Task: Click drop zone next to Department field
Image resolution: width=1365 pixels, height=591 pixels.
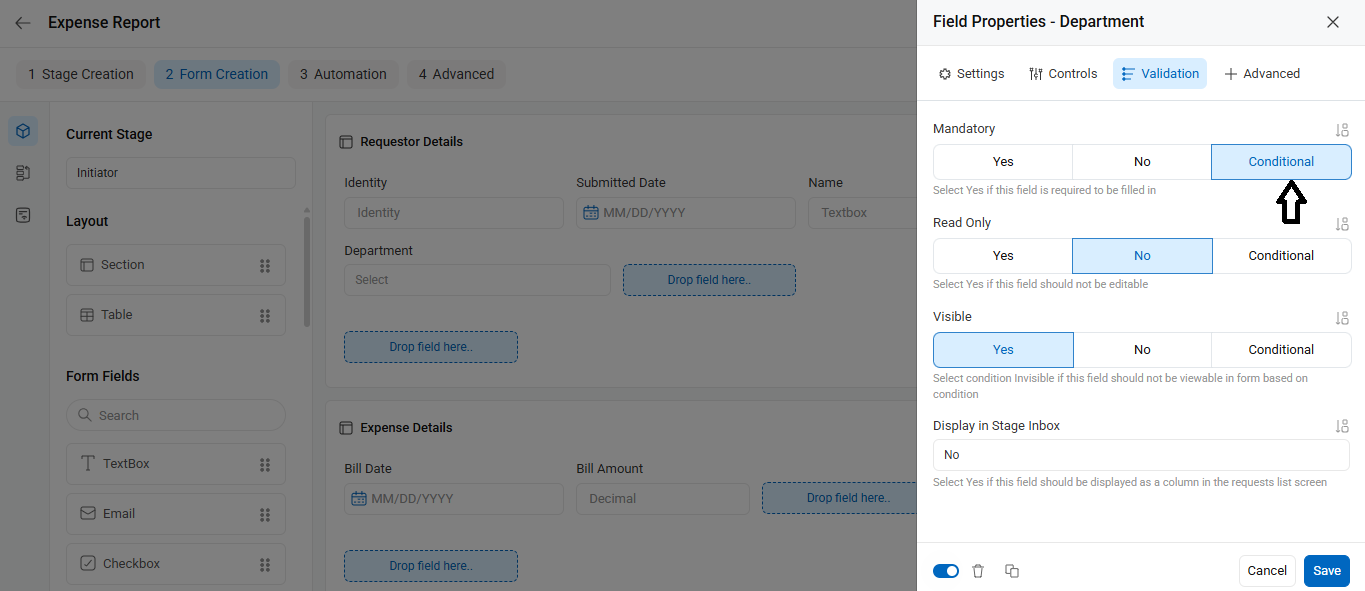Action: point(709,280)
